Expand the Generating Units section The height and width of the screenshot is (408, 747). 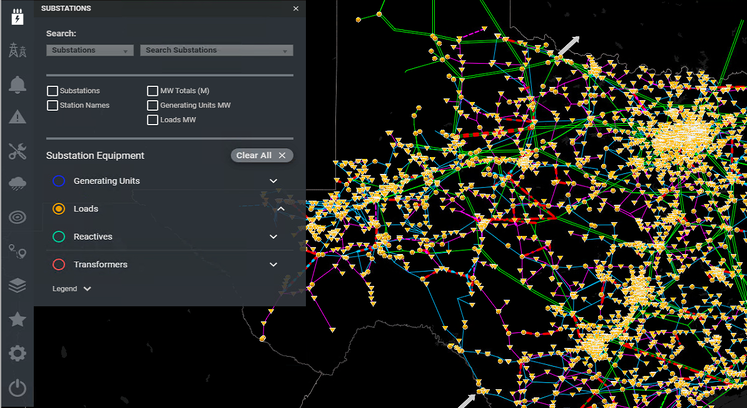[x=273, y=181]
